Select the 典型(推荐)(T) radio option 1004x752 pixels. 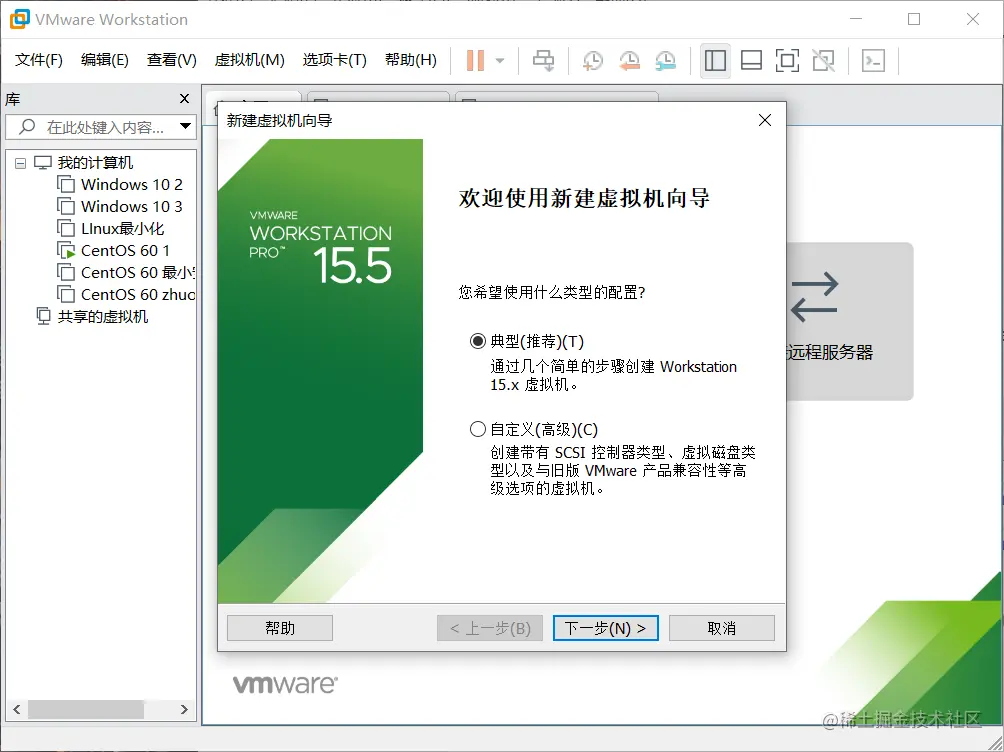point(478,341)
